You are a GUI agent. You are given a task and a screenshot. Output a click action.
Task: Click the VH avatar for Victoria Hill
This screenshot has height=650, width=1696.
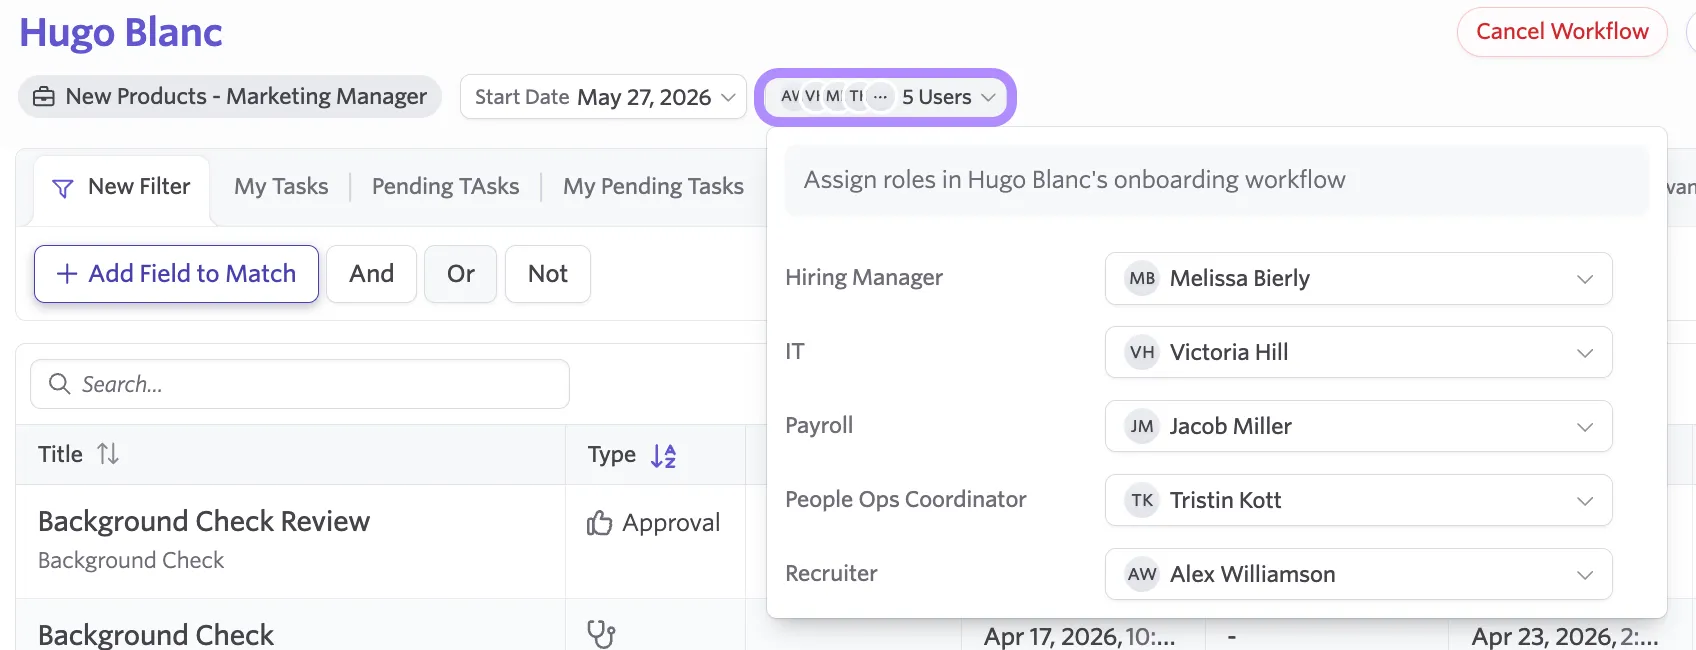coord(1142,352)
